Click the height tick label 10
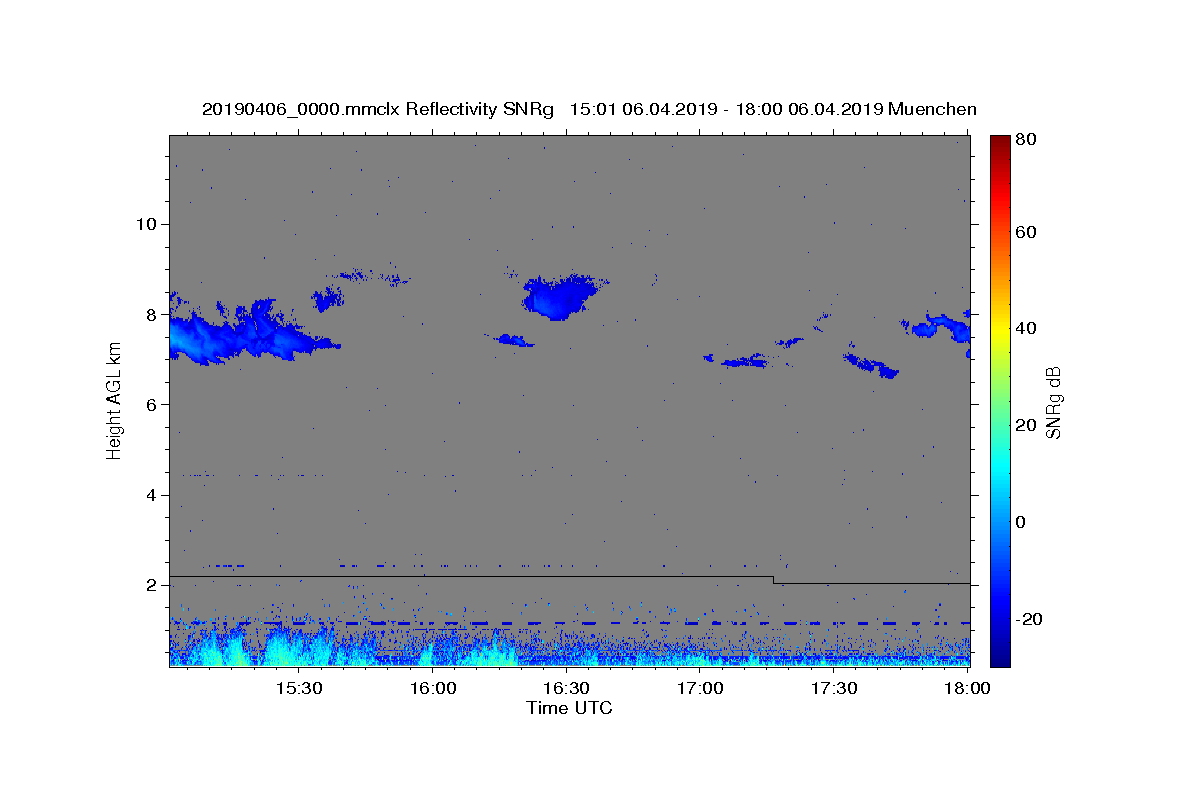Image resolution: width=1200 pixels, height=800 pixels. point(145,224)
